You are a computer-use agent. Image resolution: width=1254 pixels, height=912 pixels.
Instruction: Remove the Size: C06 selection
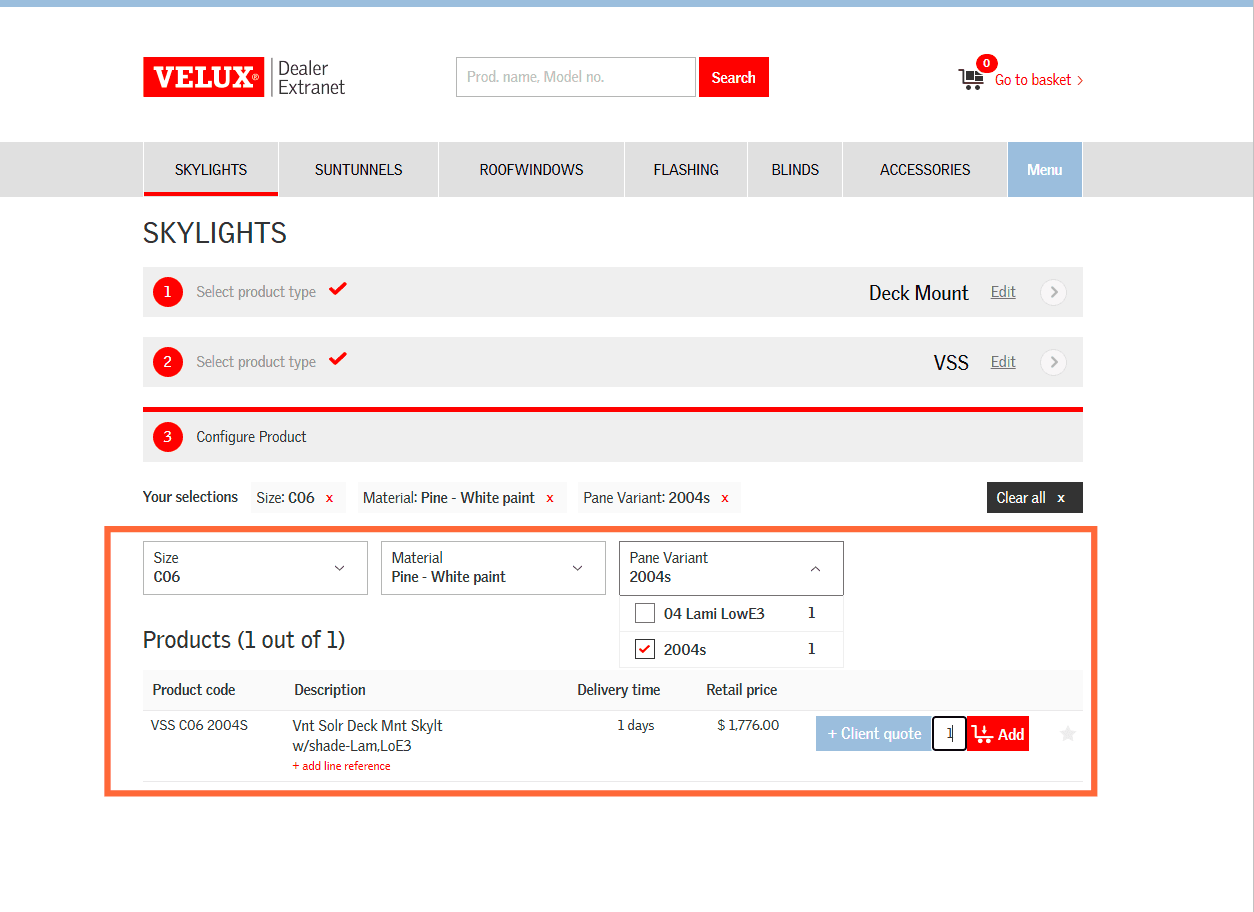pos(329,498)
